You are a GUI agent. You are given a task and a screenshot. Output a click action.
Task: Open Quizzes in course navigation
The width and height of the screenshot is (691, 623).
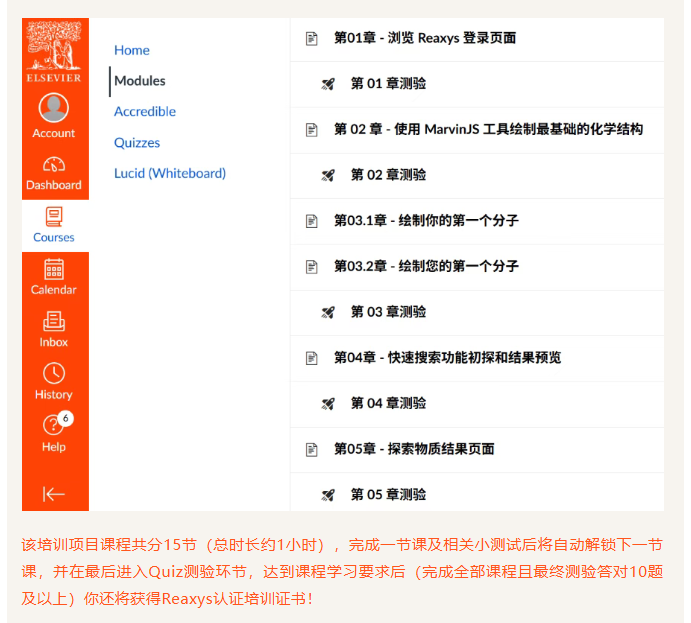click(137, 143)
